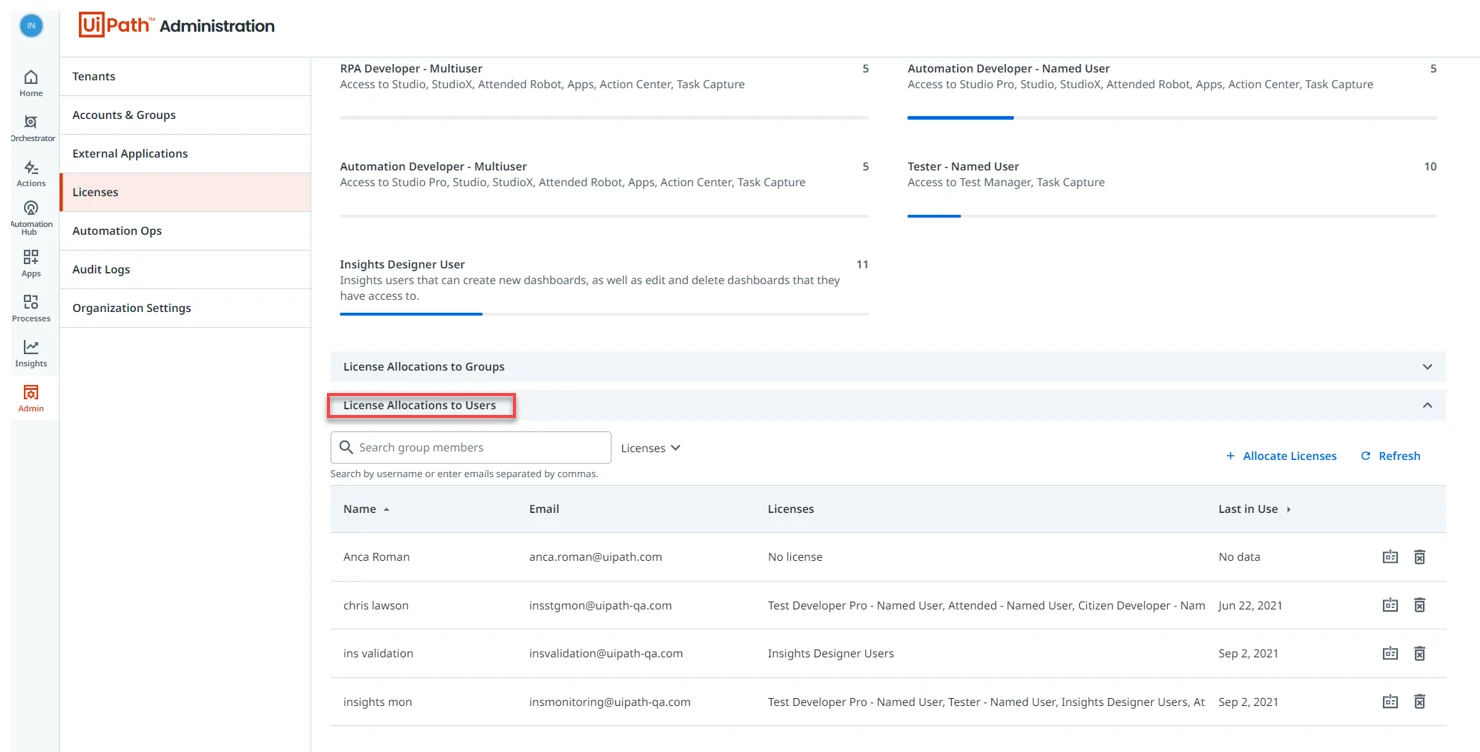This screenshot has width=1480, height=752.
Task: Select the Licenses menu item
Action: click(x=185, y=192)
